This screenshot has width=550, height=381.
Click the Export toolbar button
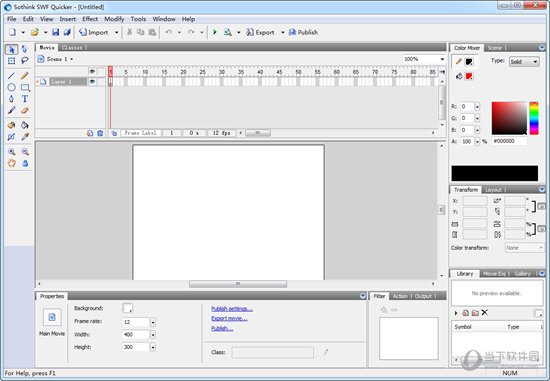[x=260, y=32]
